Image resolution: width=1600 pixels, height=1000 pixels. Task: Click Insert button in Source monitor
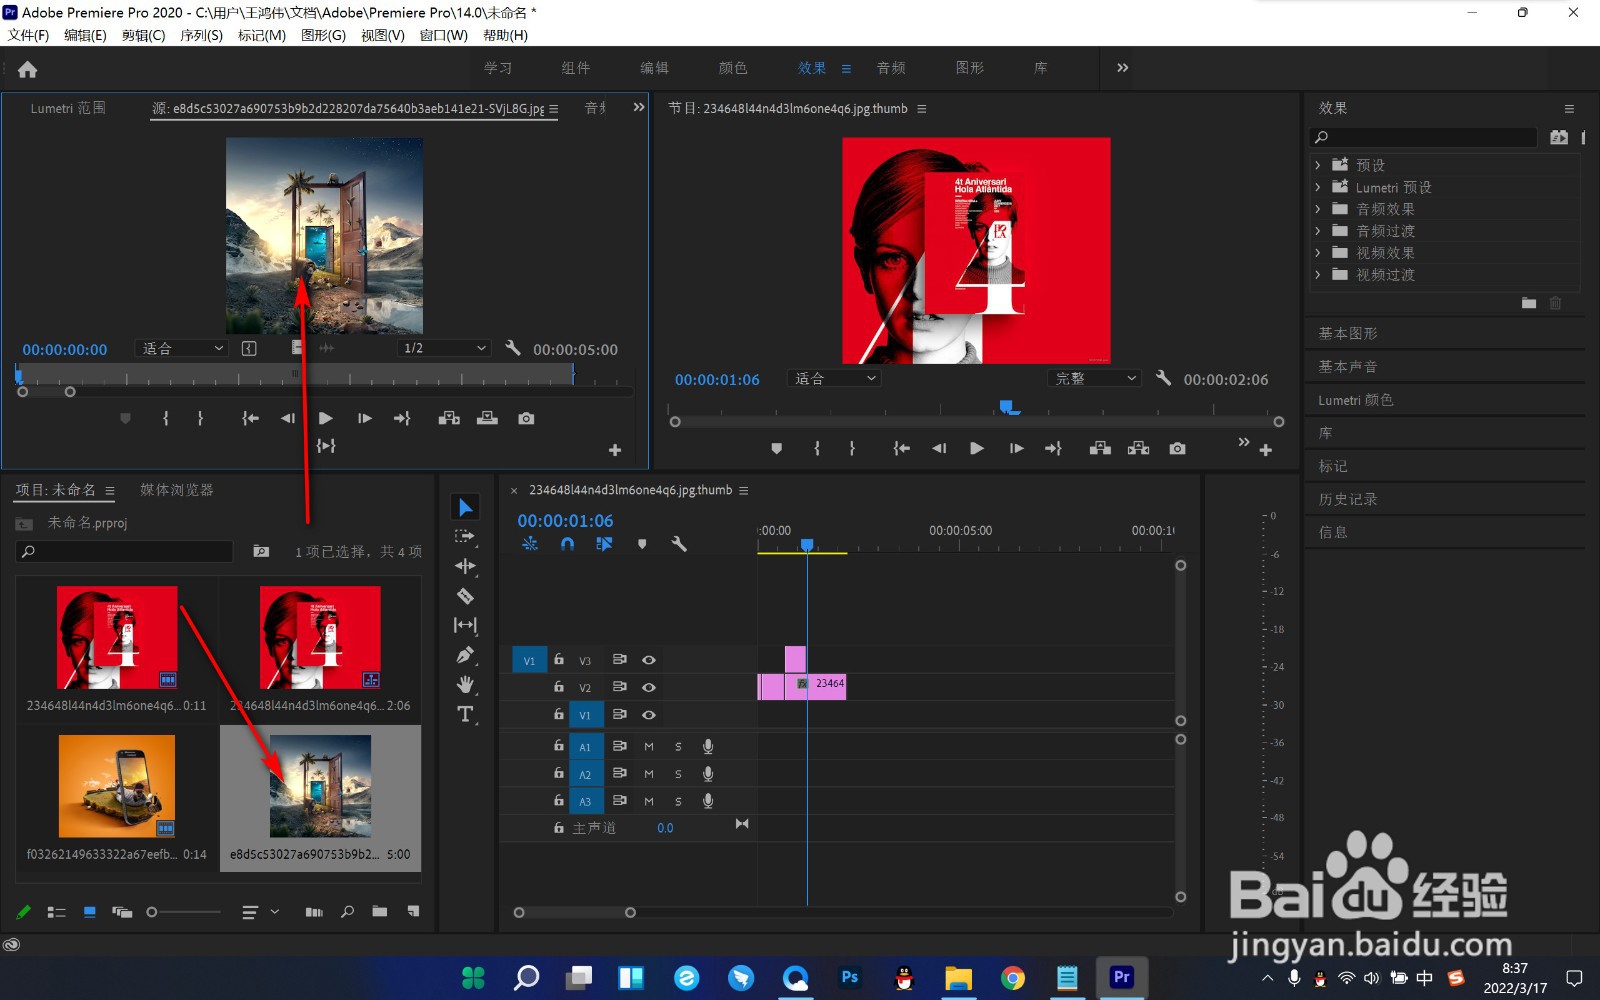pyautogui.click(x=449, y=418)
